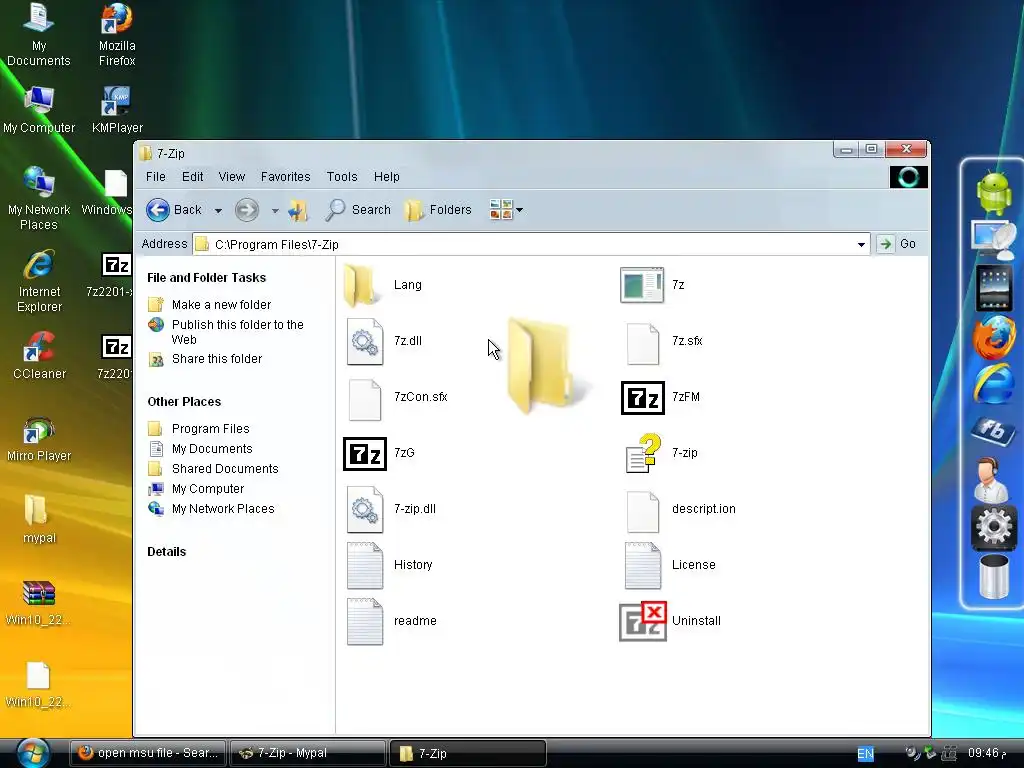Toggle the Folders pane button
Screen dimensions: 1024x768
438,210
